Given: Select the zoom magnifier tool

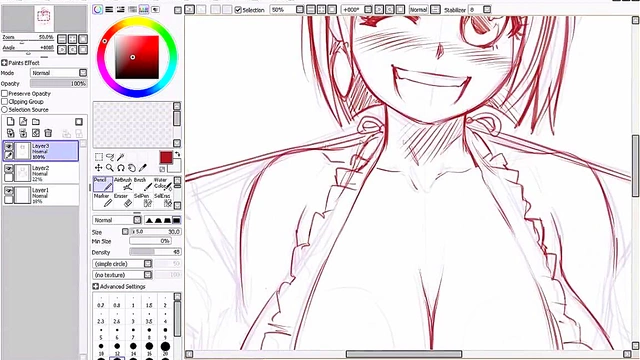Looking at the screenshot, I should point(110,168).
